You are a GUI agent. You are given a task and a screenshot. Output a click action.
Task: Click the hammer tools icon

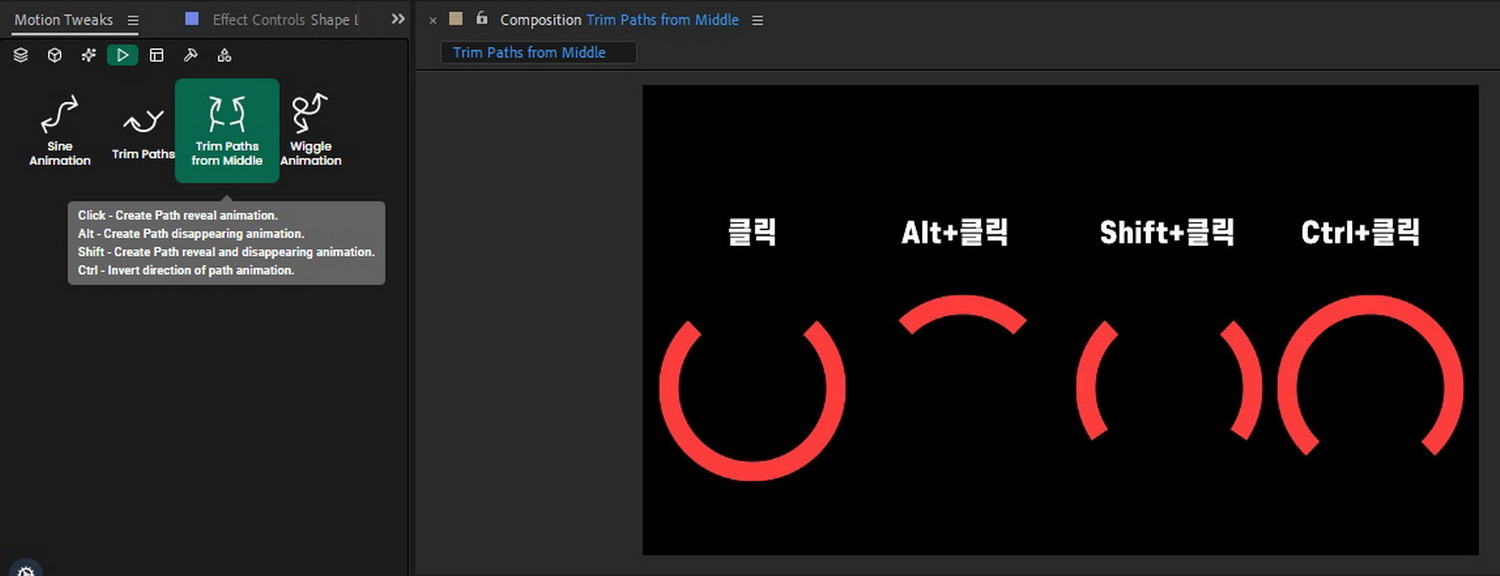pyautogui.click(x=190, y=55)
